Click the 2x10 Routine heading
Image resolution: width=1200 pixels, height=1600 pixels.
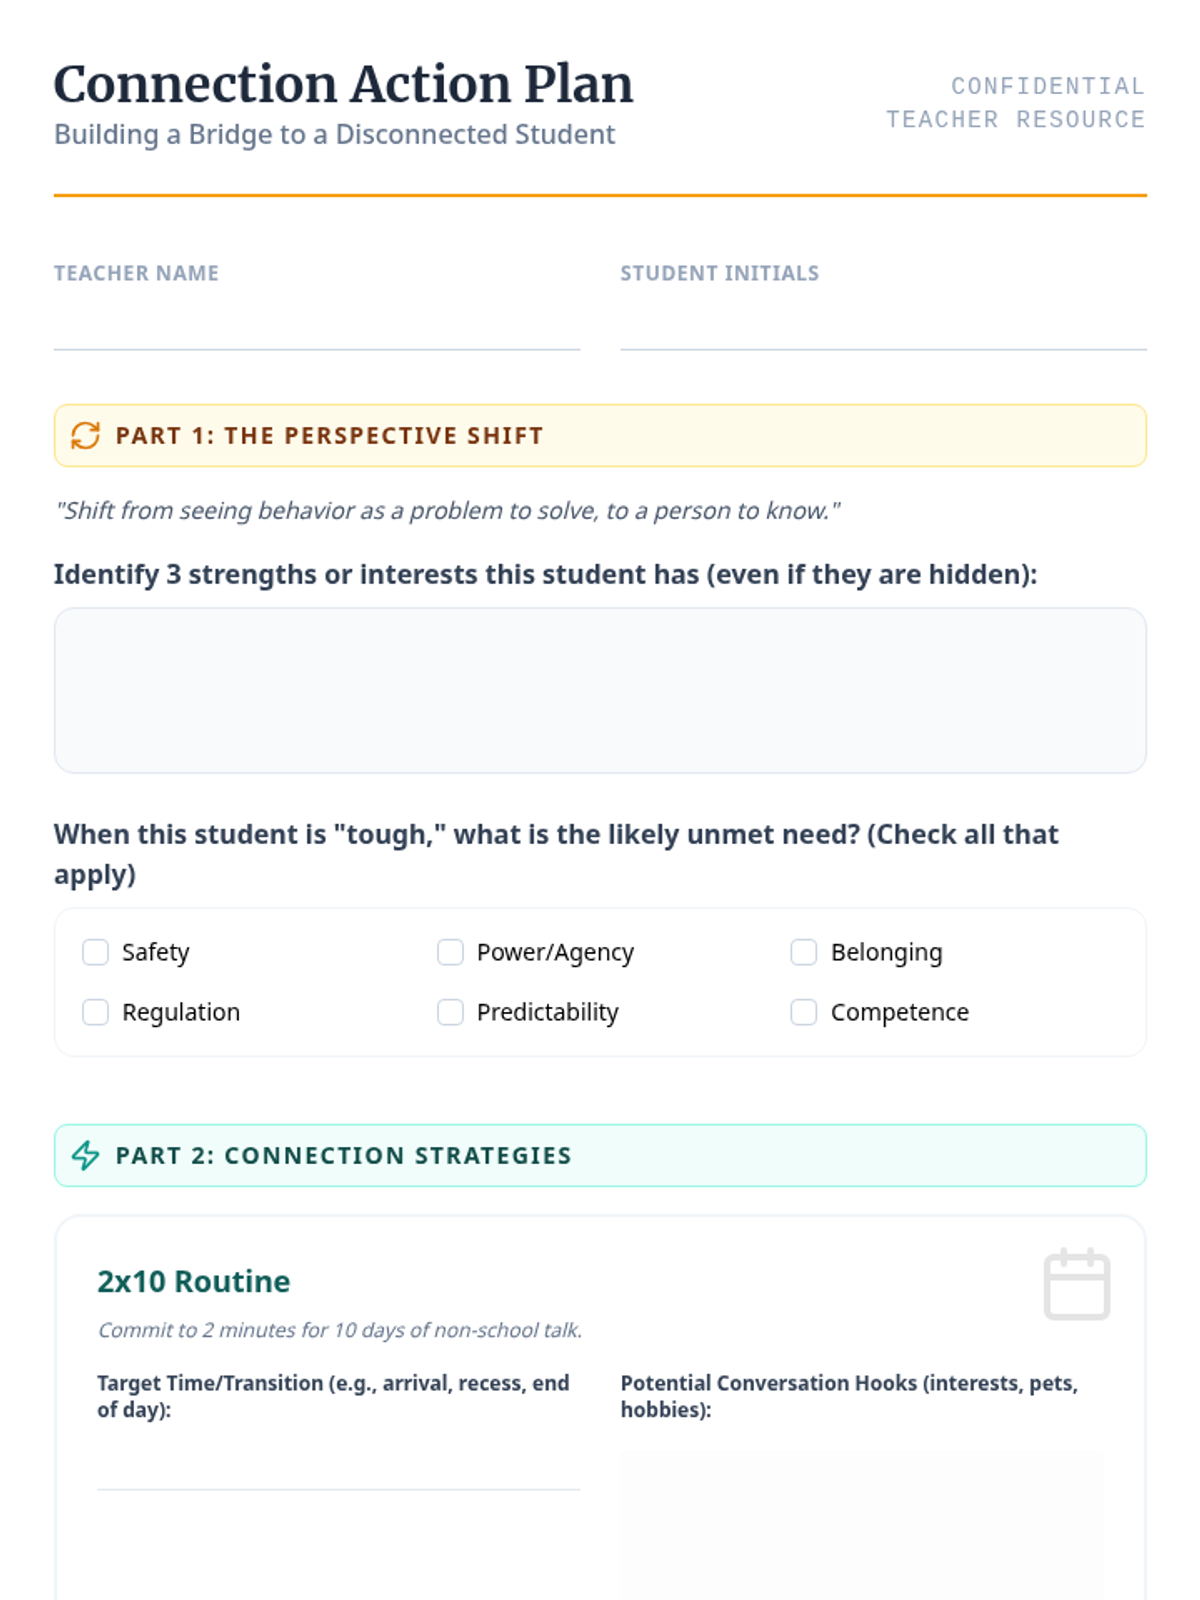194,1282
